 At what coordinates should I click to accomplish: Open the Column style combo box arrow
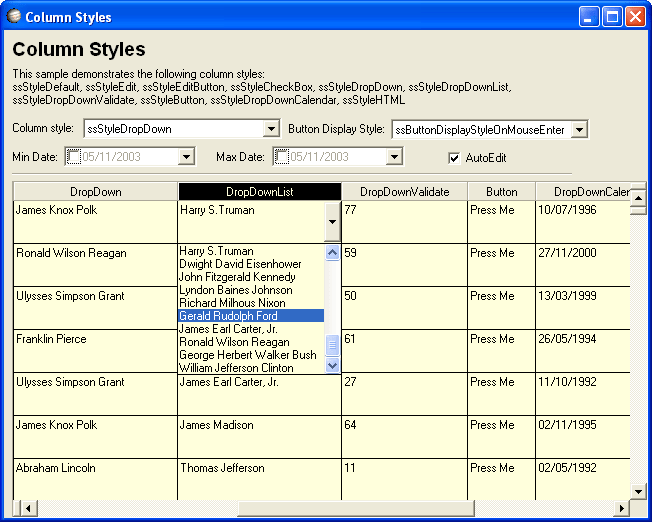[x=271, y=129]
